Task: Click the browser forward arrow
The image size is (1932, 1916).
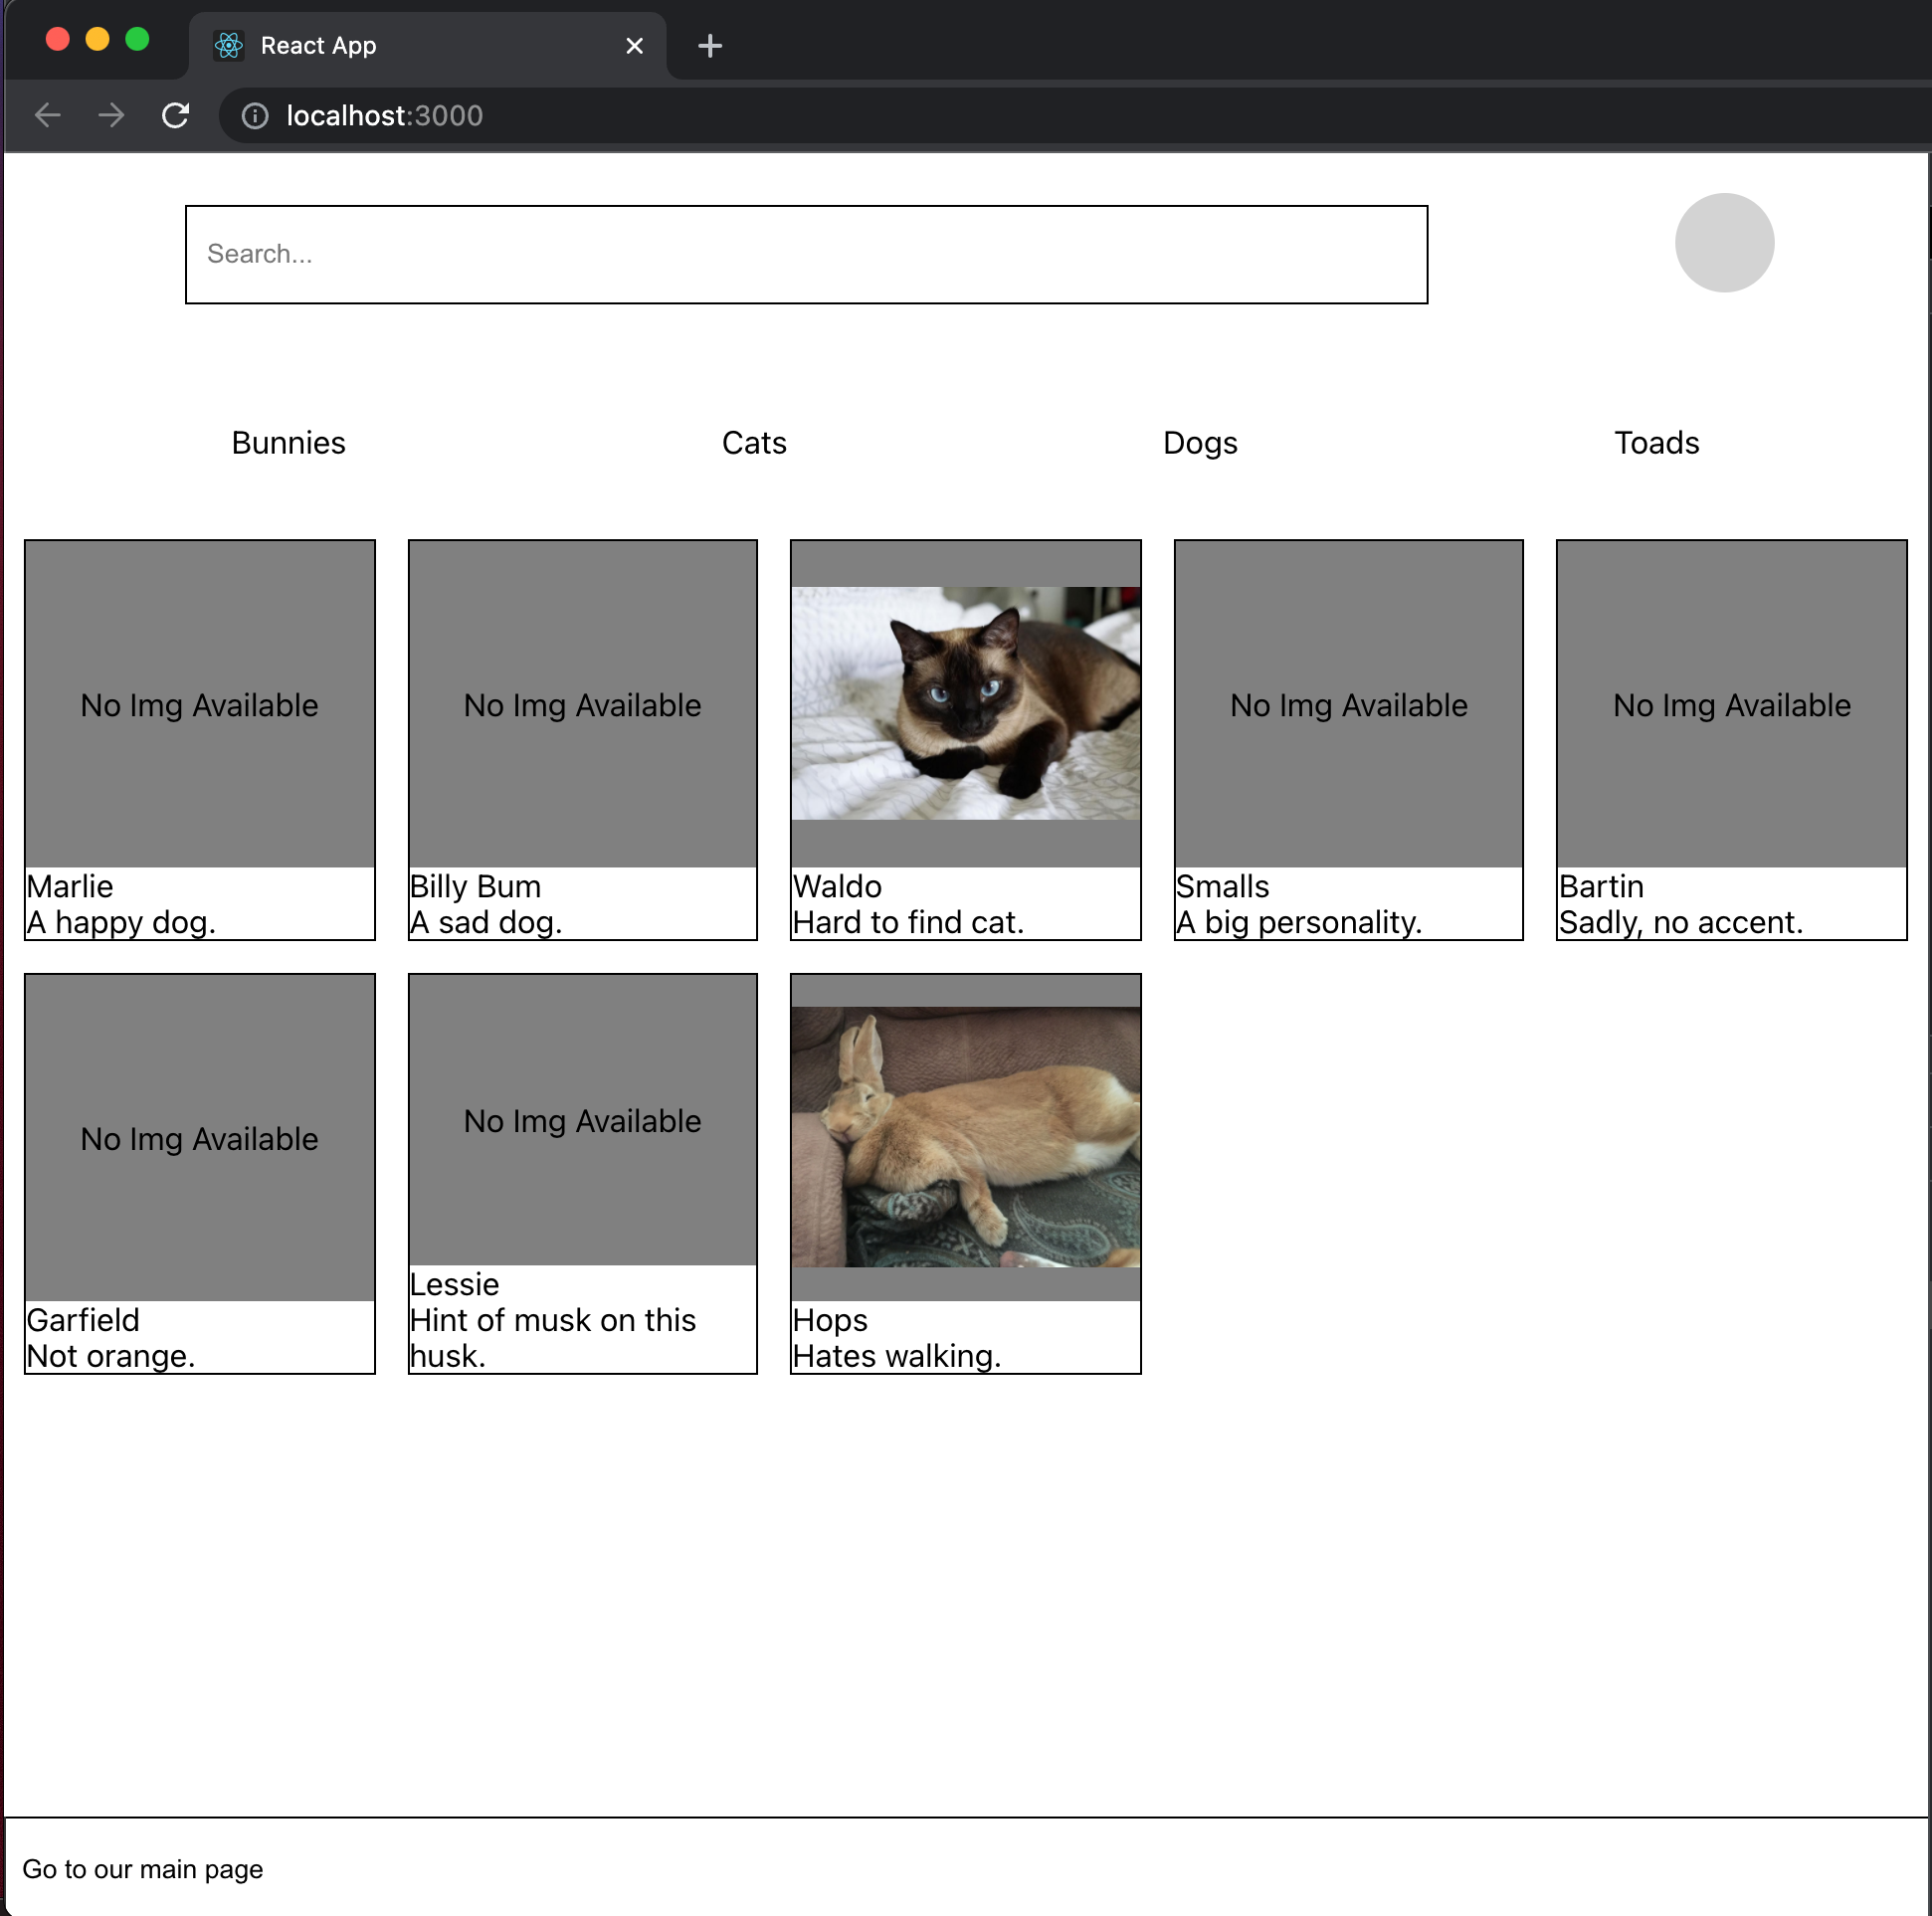Action: click(111, 115)
